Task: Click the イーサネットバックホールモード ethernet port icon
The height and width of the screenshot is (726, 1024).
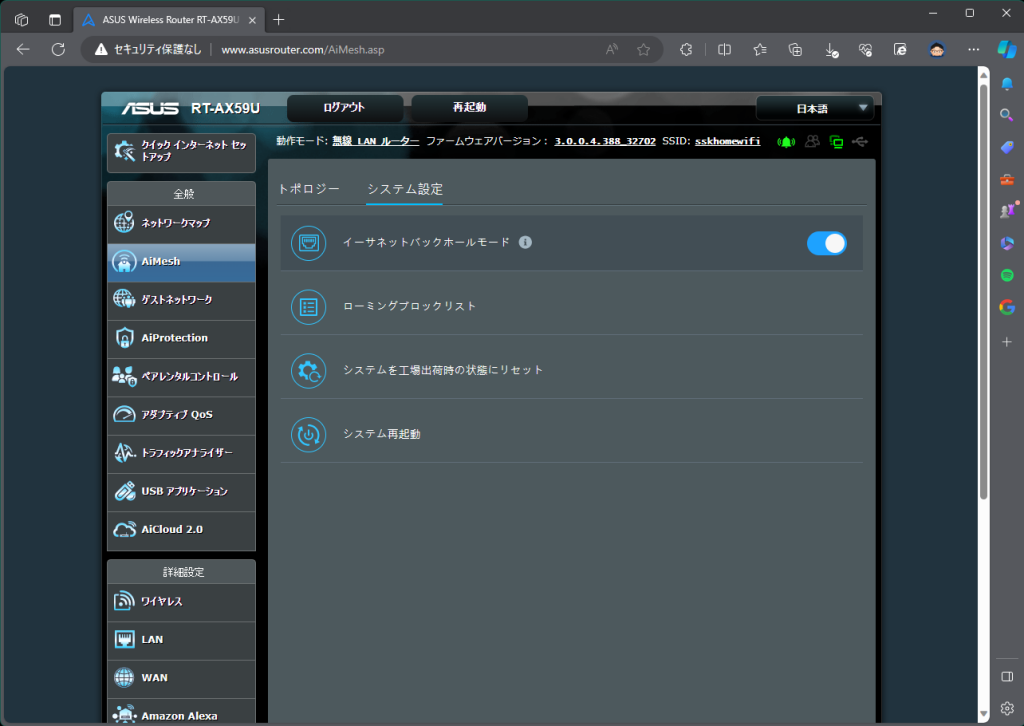Action: tap(308, 243)
